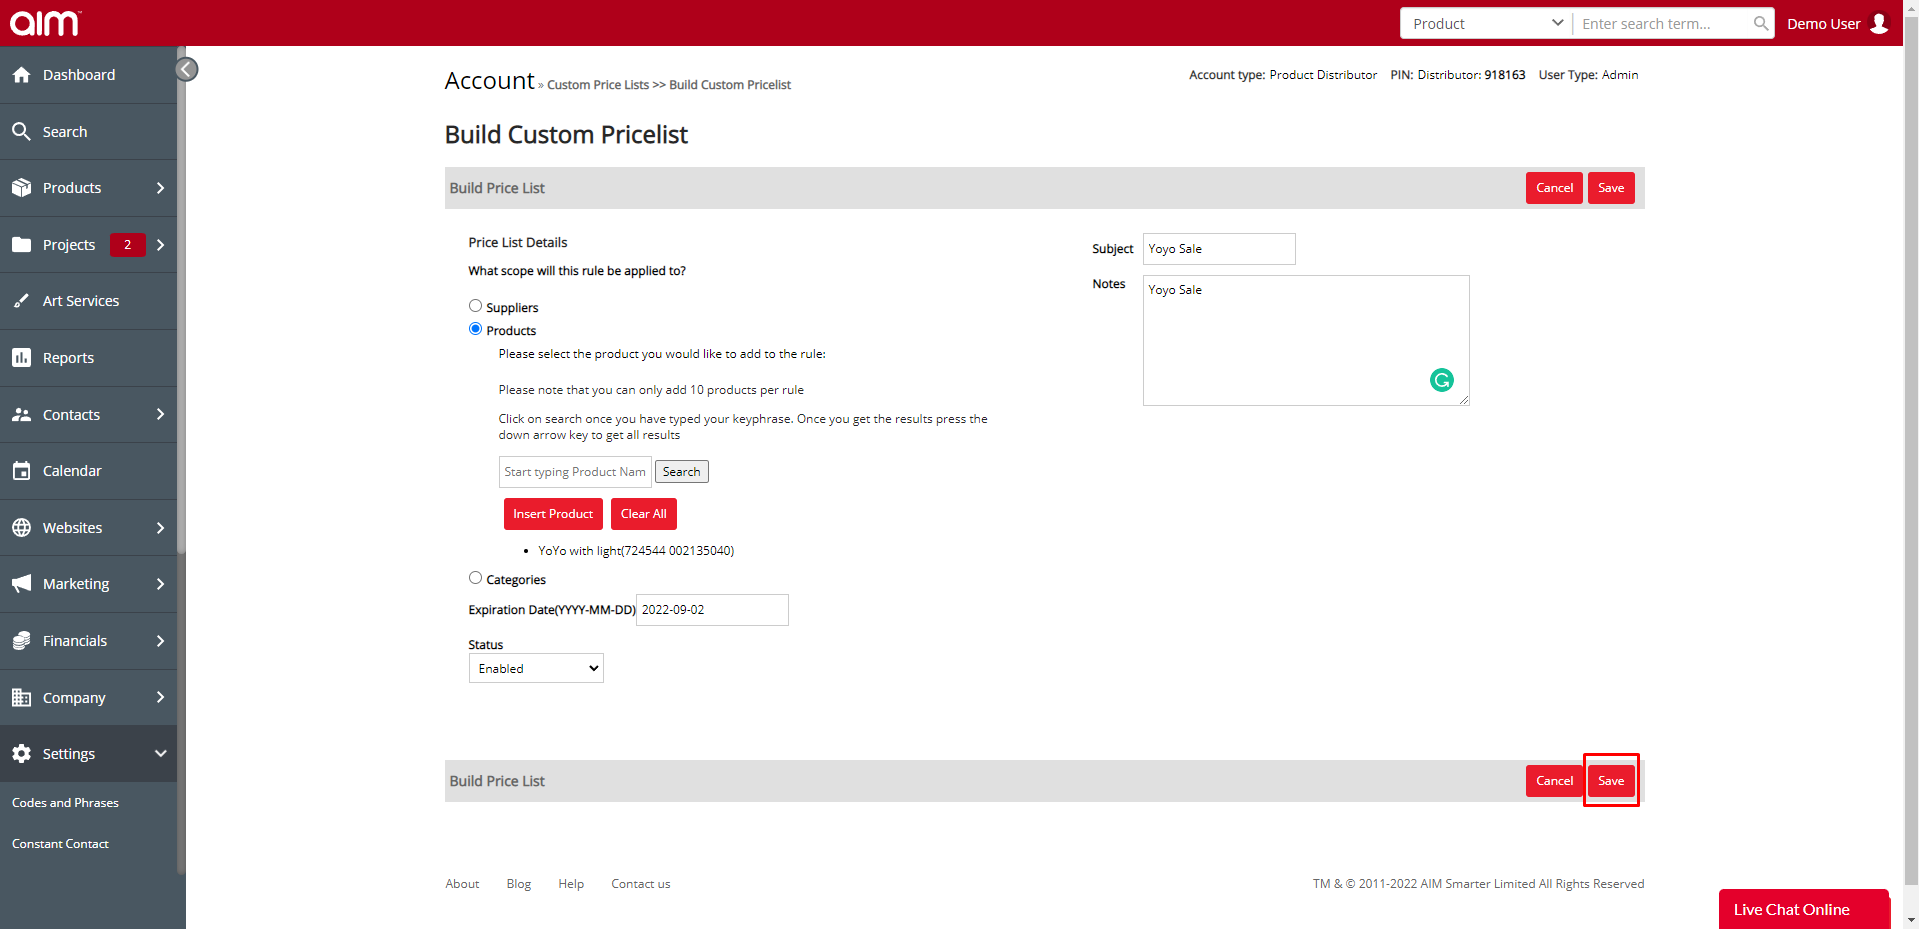Click the Settings gear icon
Viewport: 1919px width, 929px height.
point(21,754)
